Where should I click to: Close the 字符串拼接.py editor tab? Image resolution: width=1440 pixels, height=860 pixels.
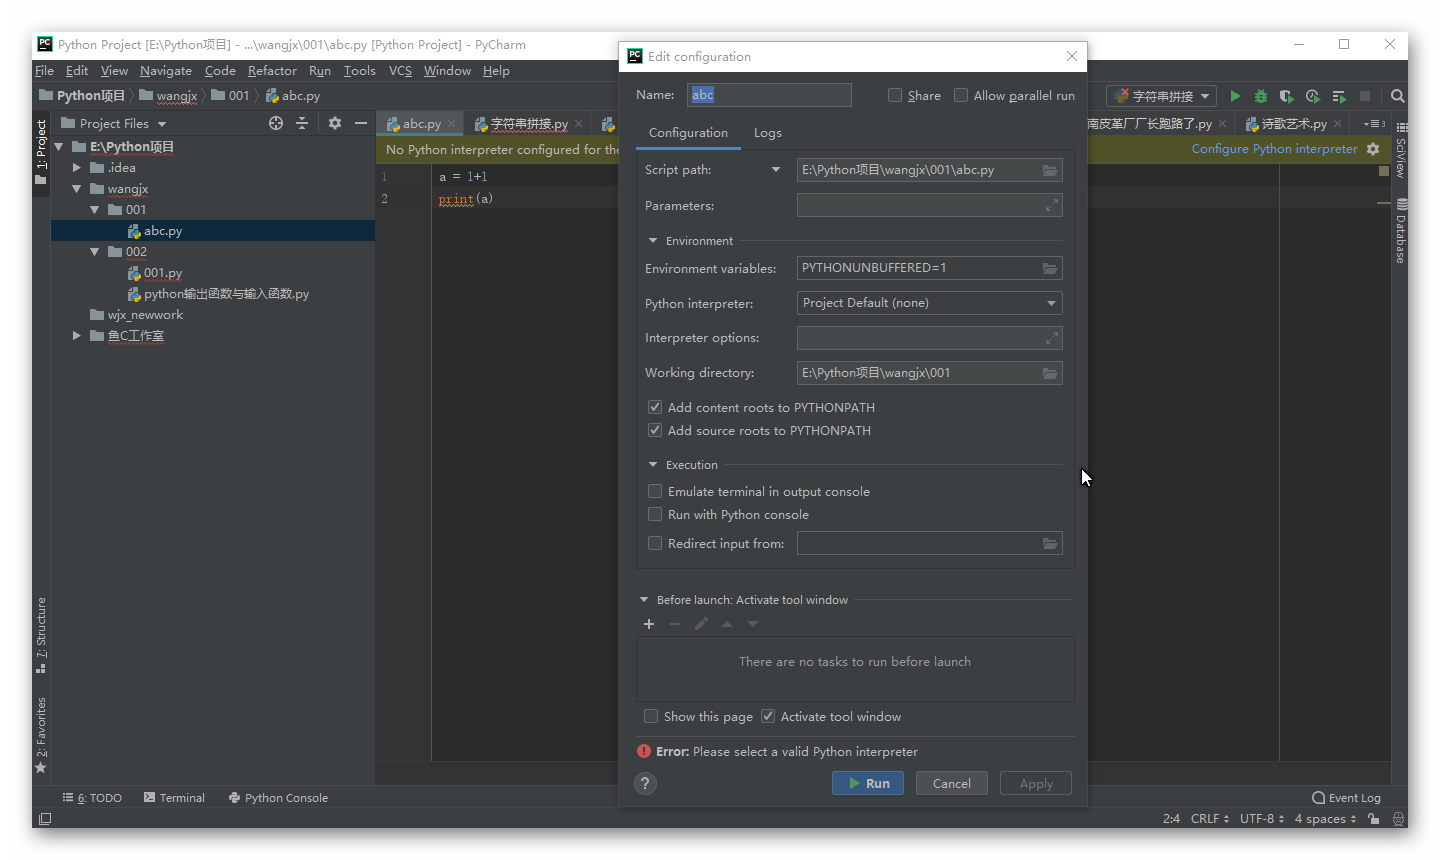[579, 124]
